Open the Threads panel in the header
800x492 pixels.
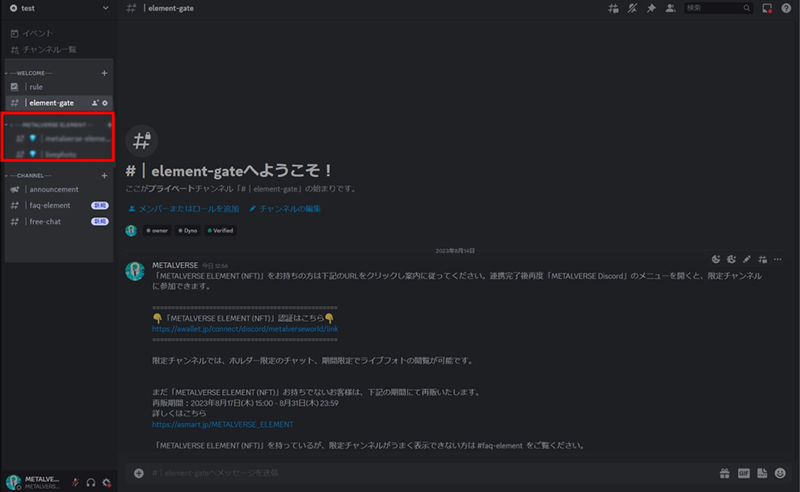(613, 8)
